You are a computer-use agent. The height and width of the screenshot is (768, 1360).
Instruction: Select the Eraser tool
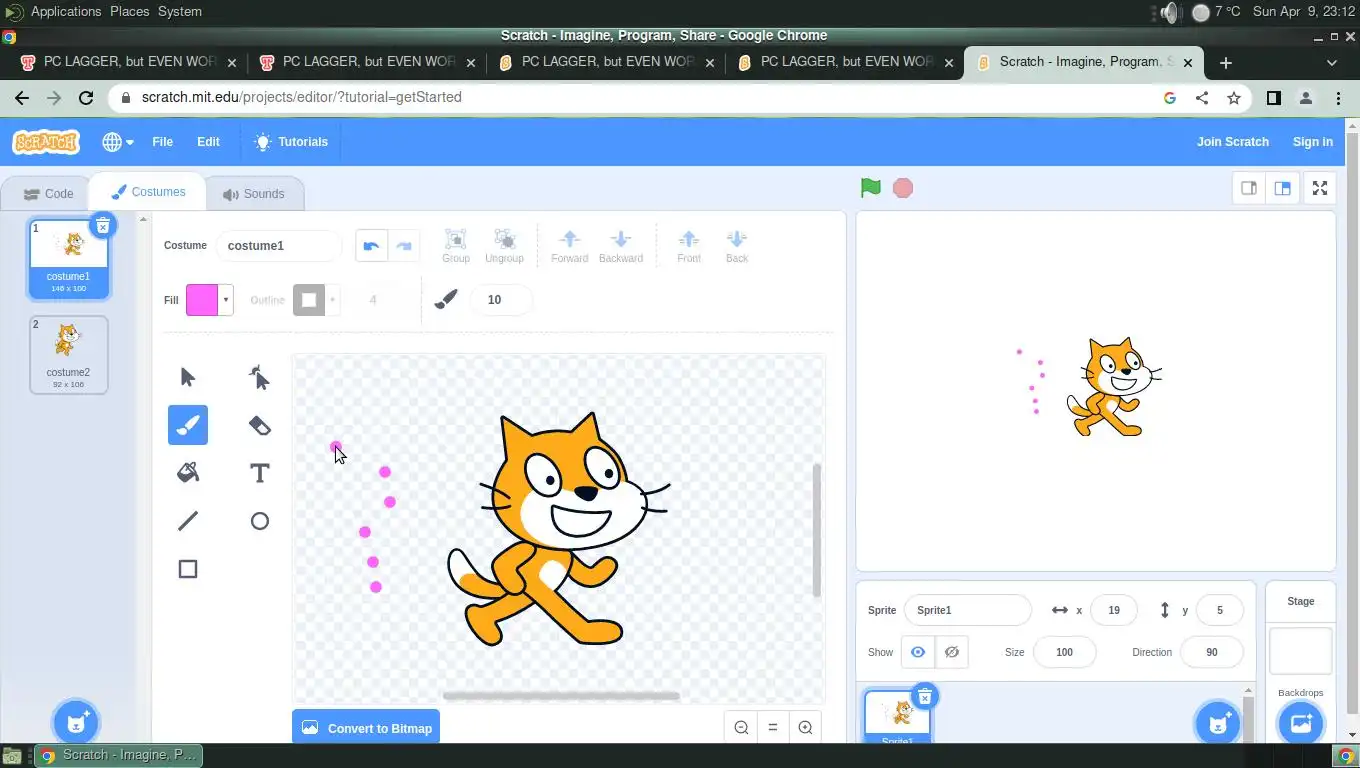point(259,425)
